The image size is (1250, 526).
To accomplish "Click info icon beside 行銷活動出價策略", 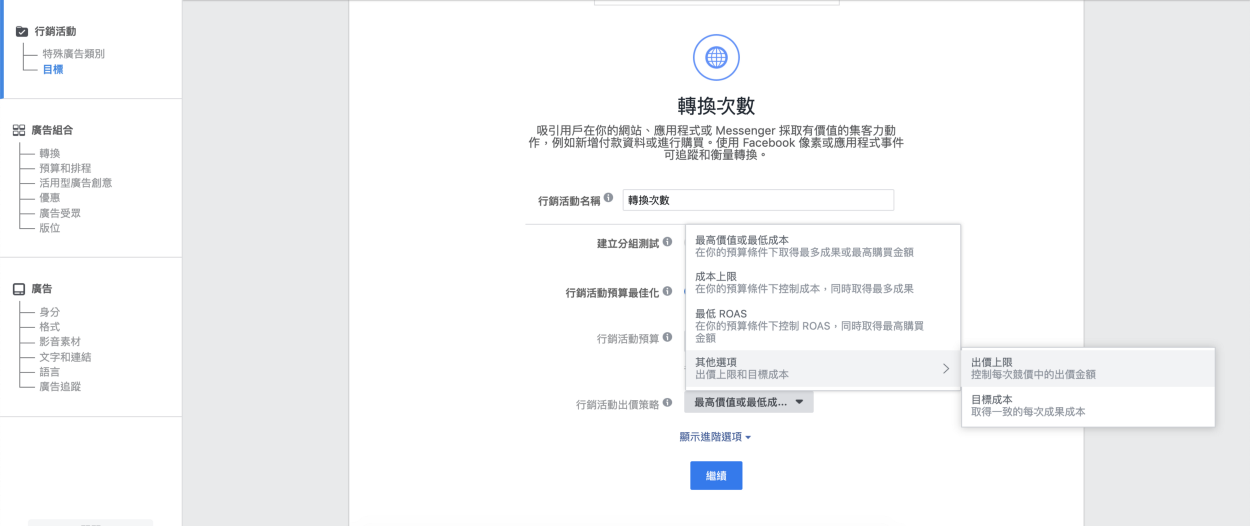I will [x=667, y=403].
